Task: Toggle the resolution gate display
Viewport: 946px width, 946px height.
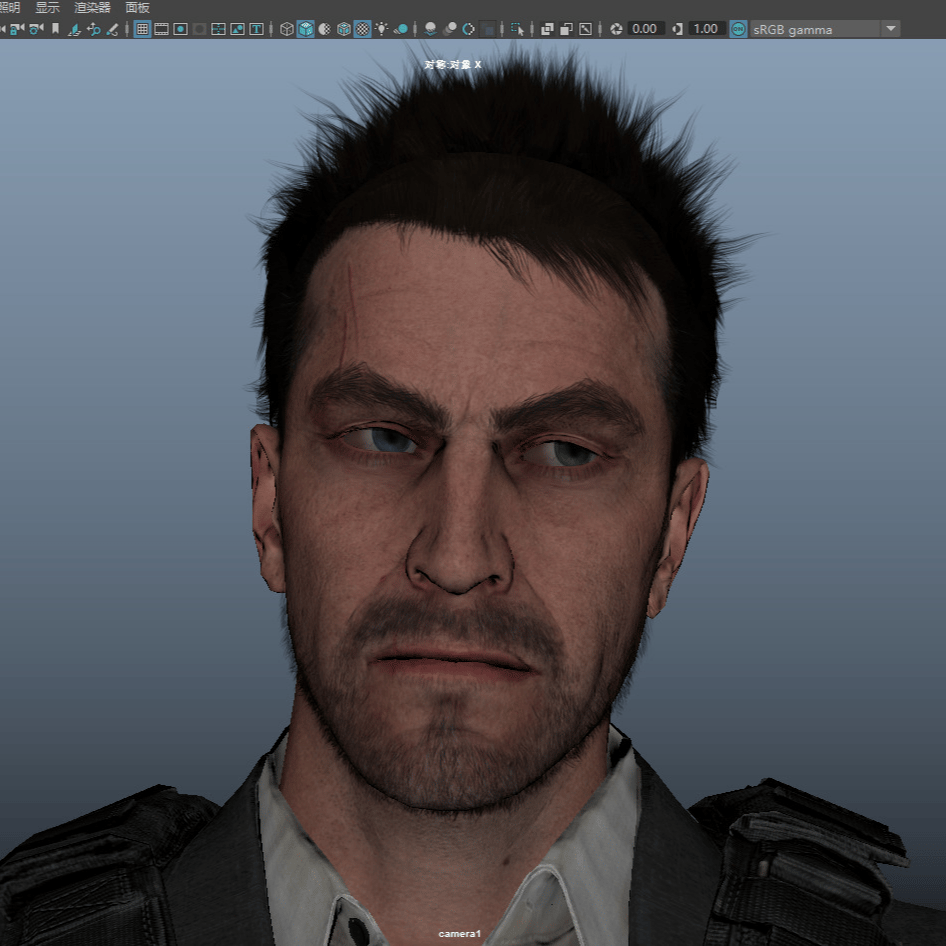Action: (x=180, y=29)
